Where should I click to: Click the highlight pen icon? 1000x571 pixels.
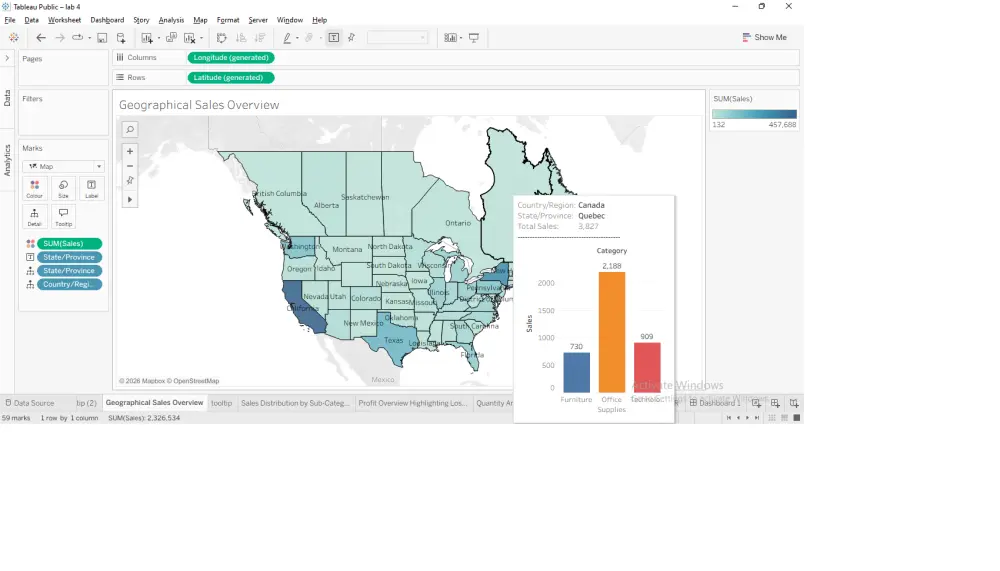pos(287,38)
